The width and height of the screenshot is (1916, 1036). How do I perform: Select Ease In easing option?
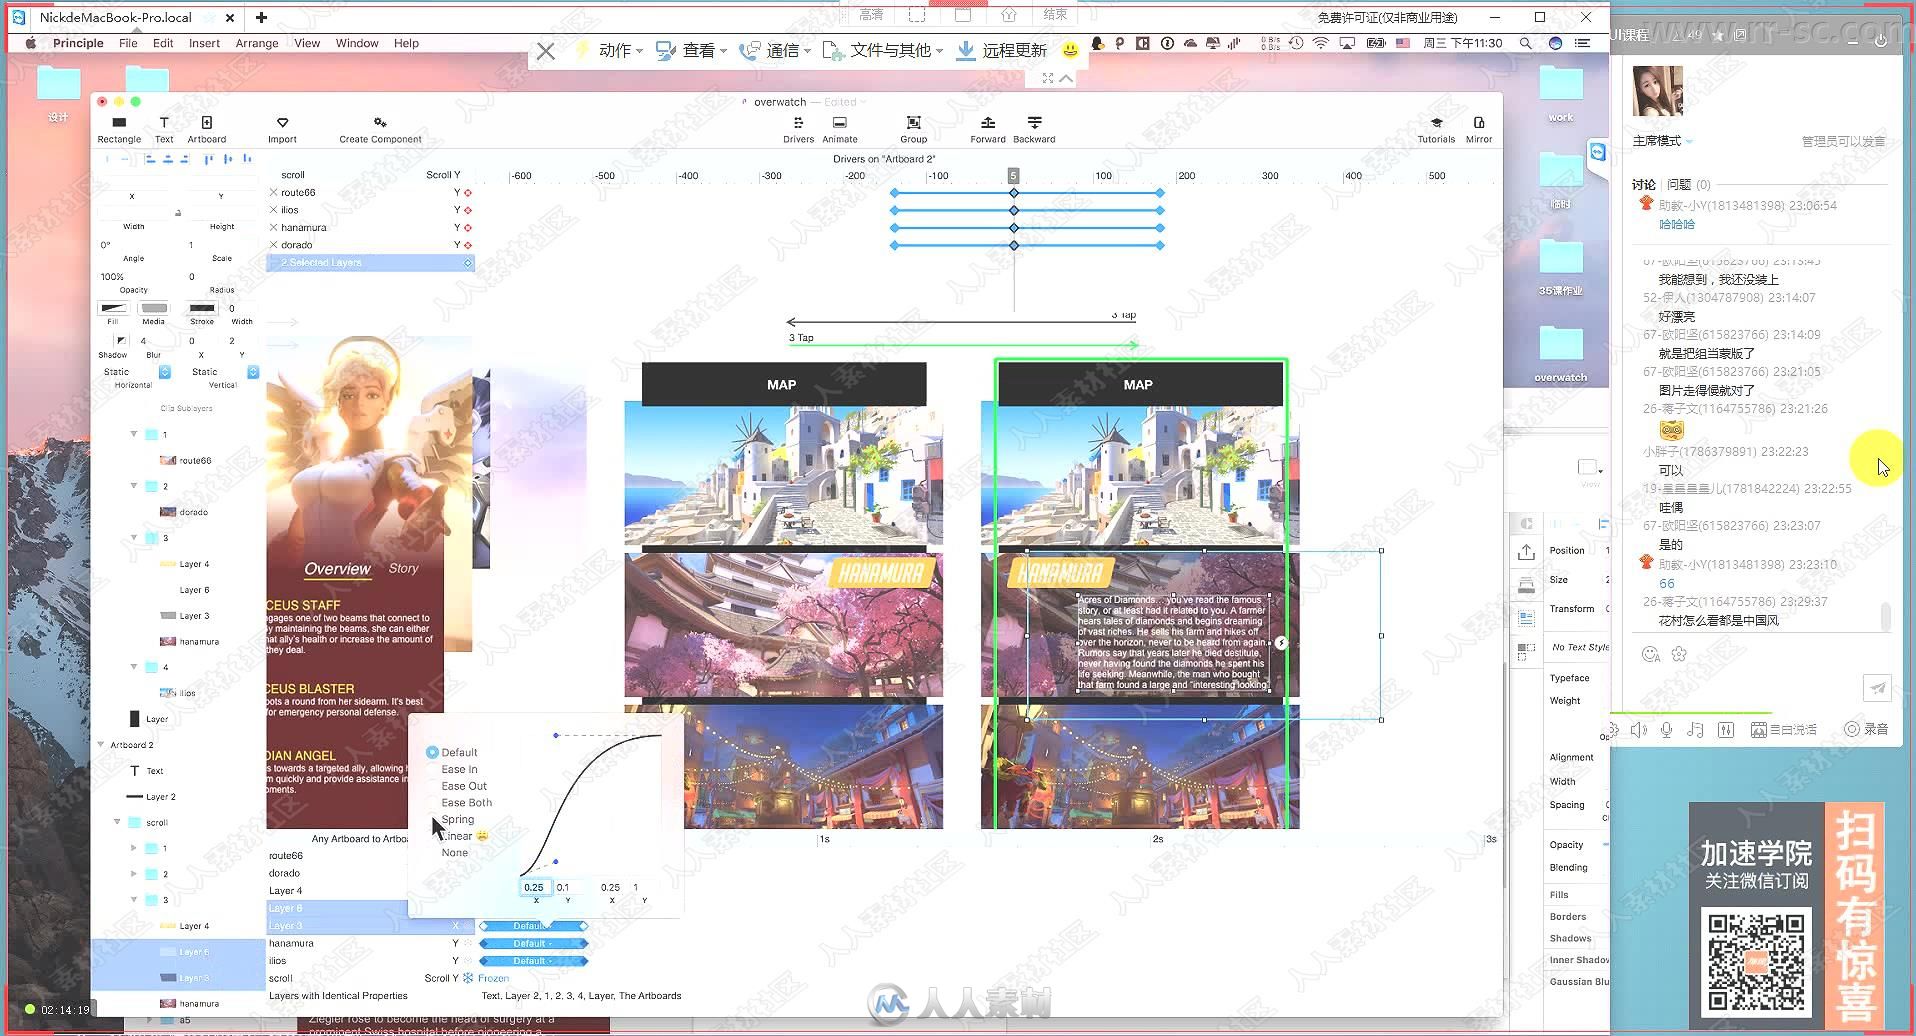458,769
